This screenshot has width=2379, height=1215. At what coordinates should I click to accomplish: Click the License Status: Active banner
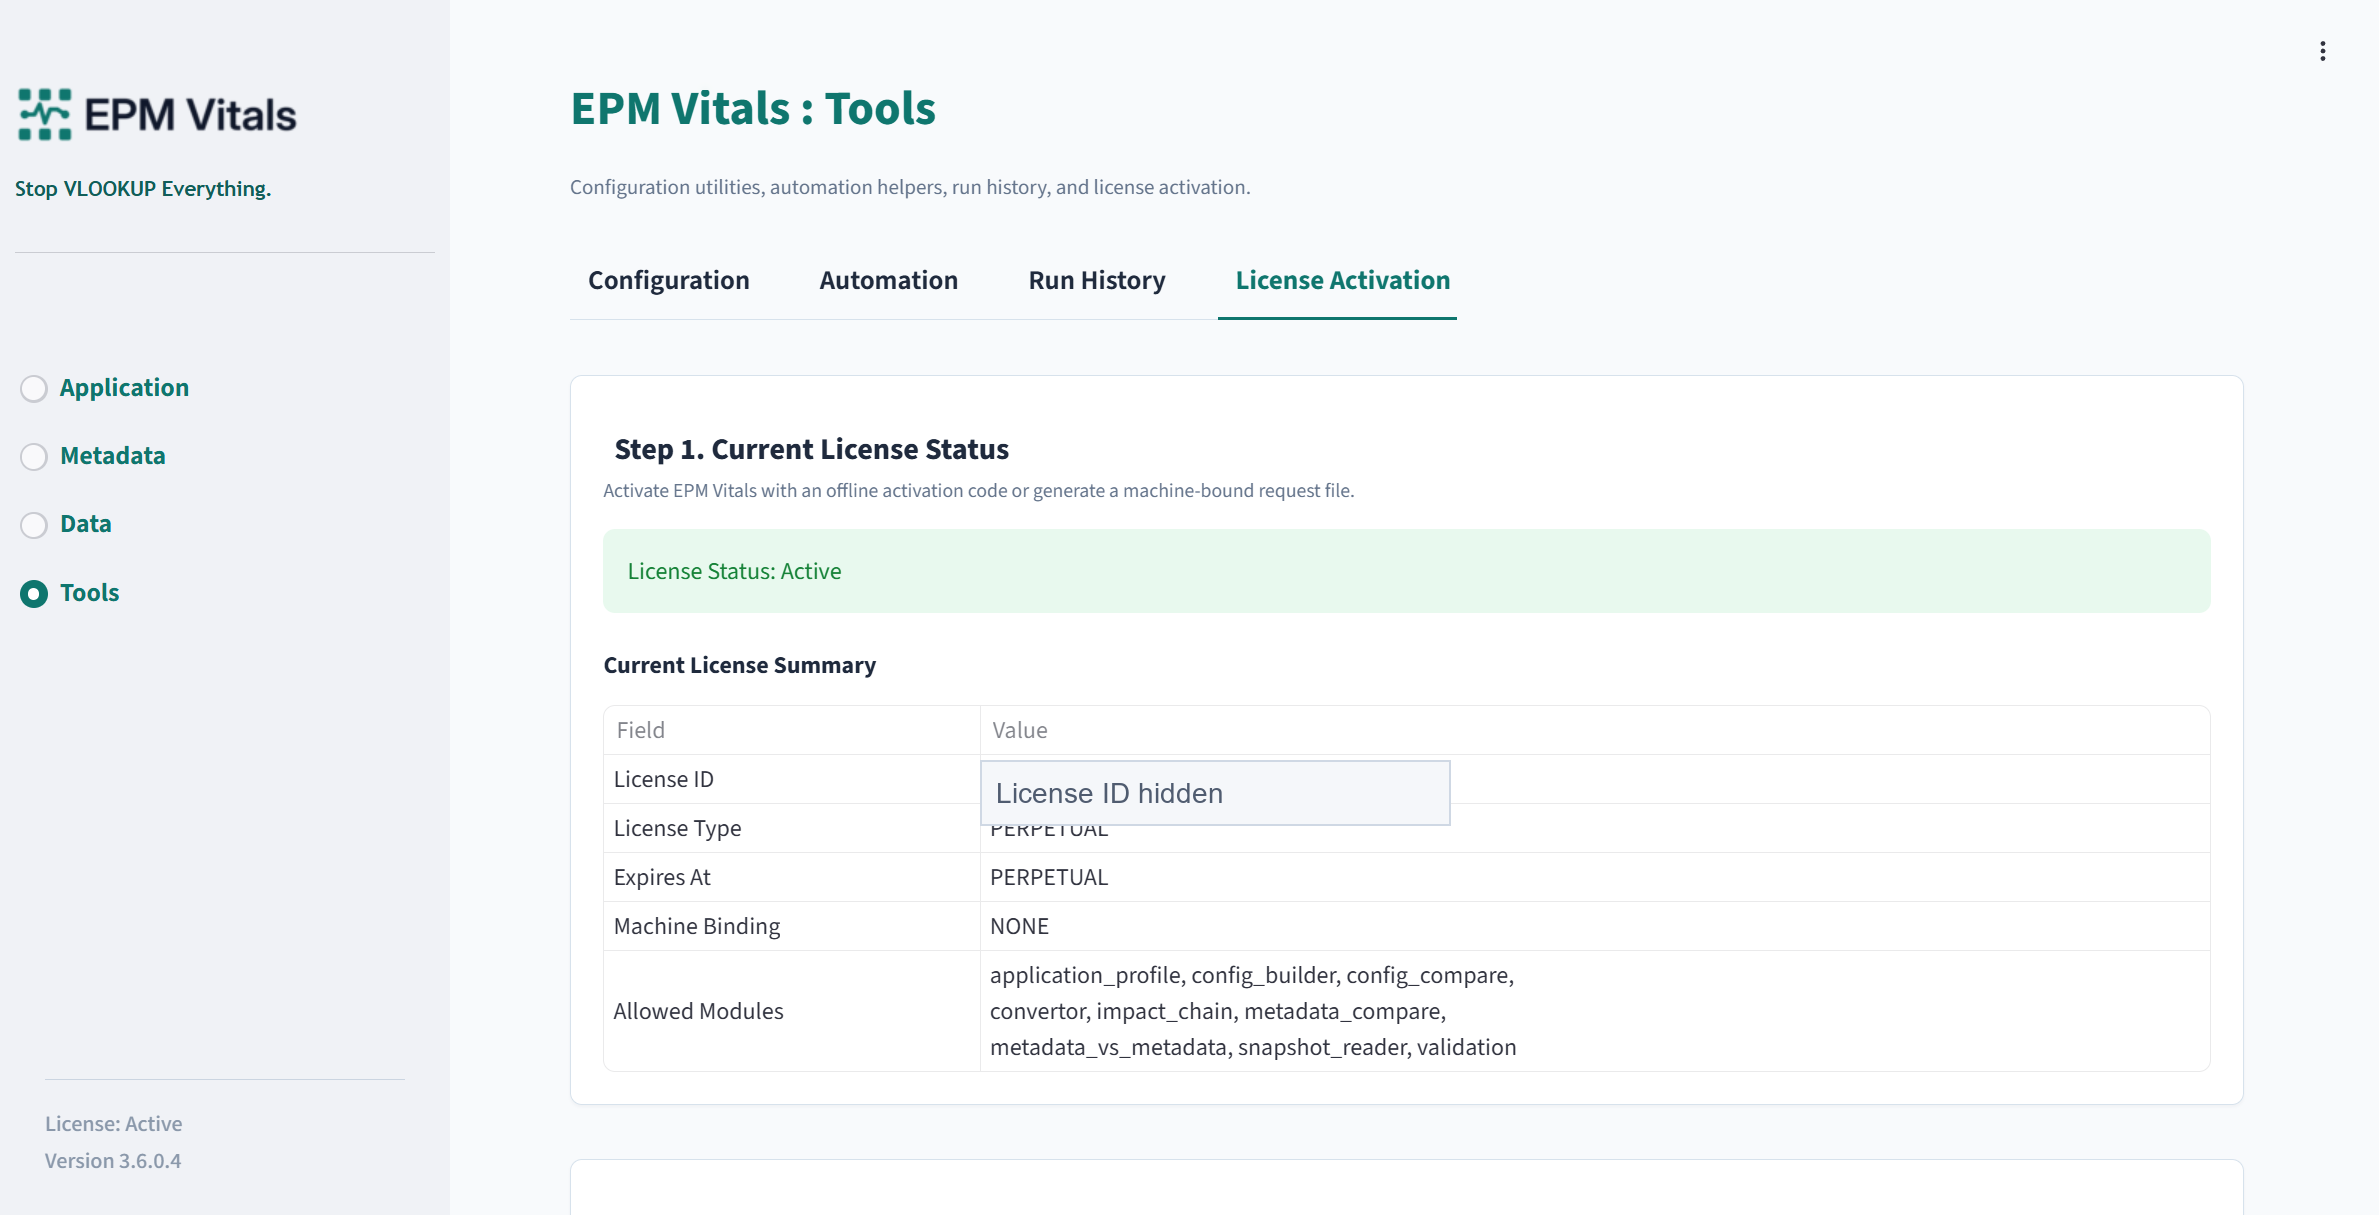coord(1406,571)
